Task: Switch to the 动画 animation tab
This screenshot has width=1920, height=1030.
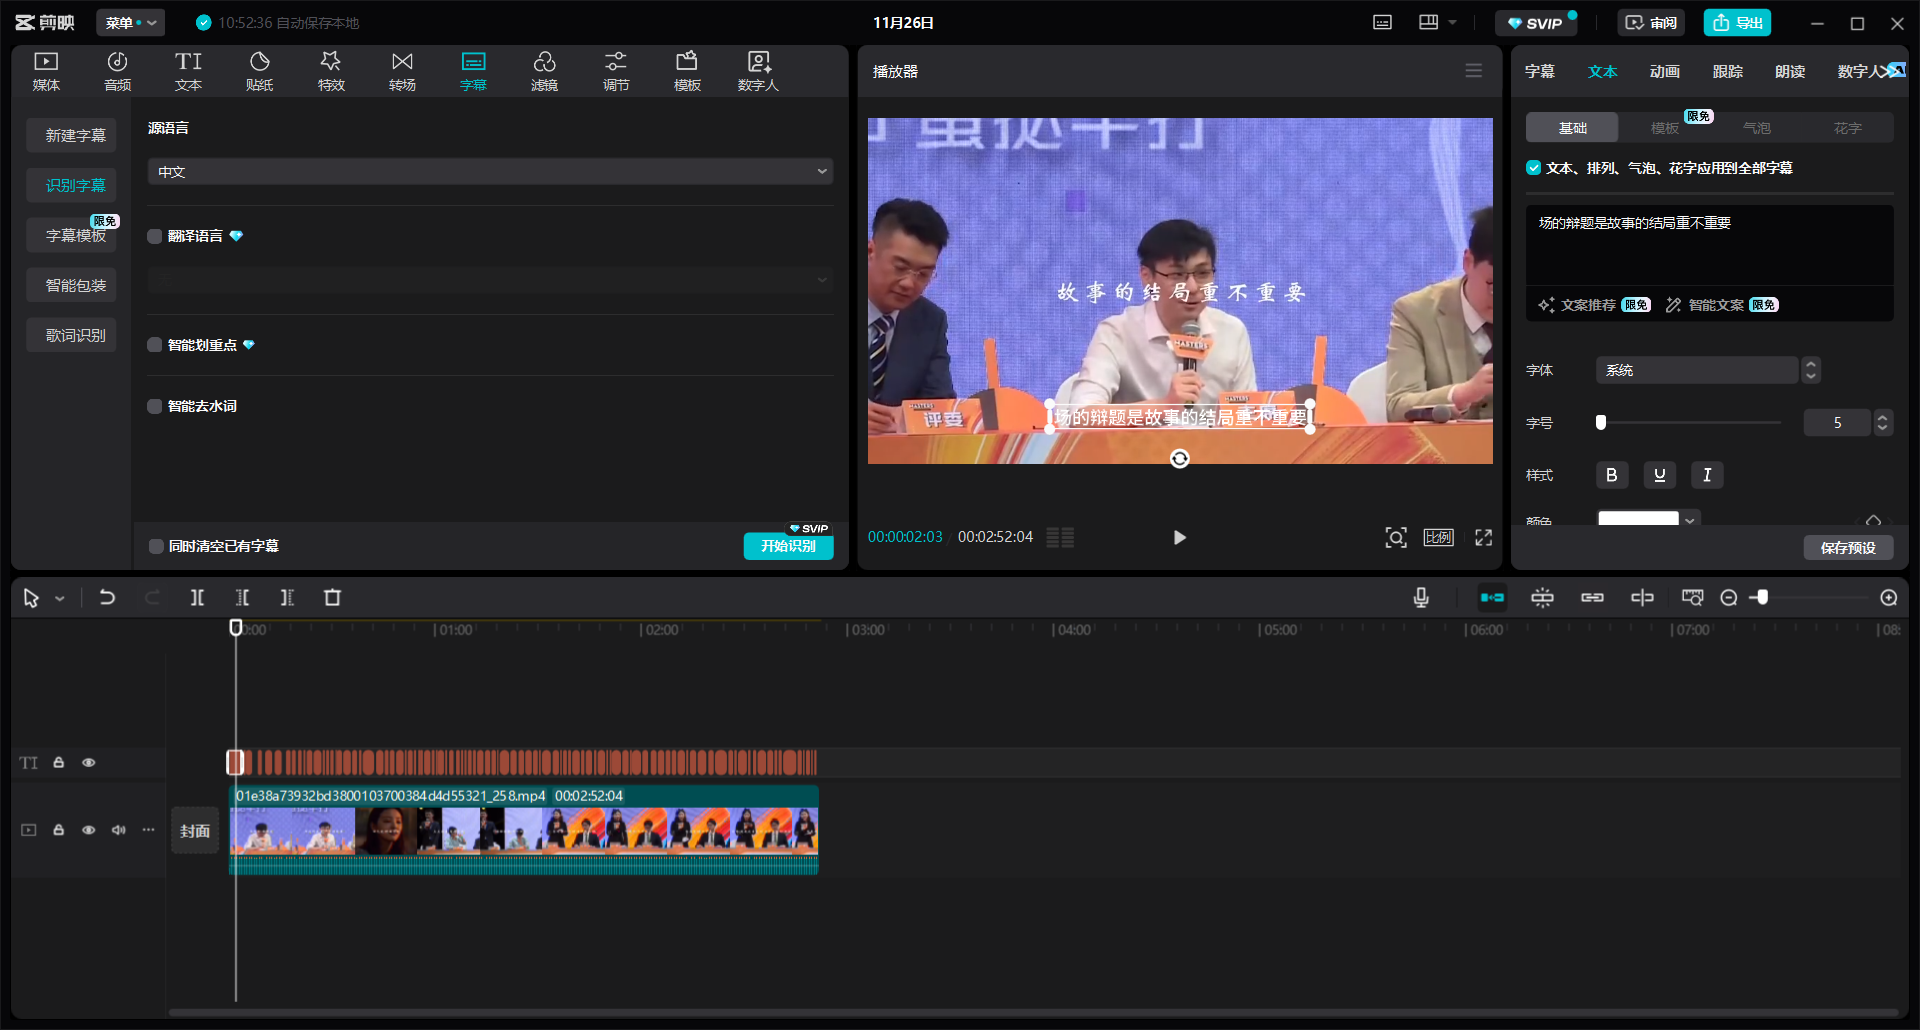Action: coord(1665,71)
